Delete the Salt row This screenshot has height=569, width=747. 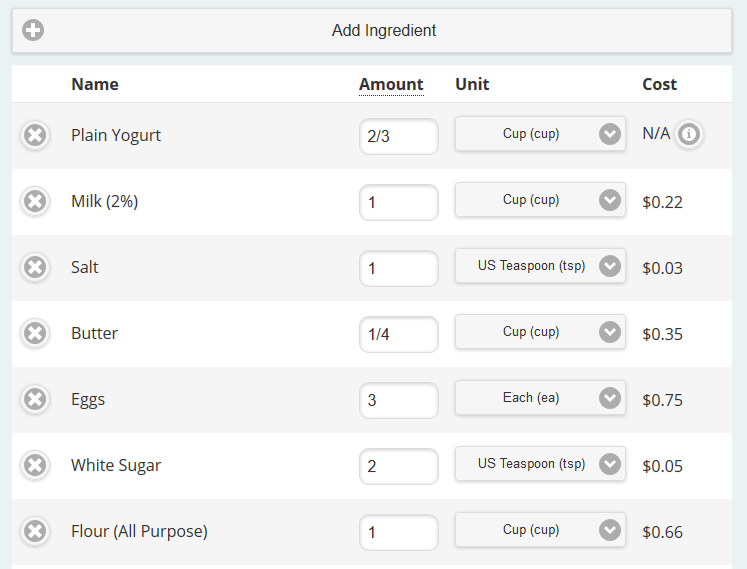click(x=35, y=267)
